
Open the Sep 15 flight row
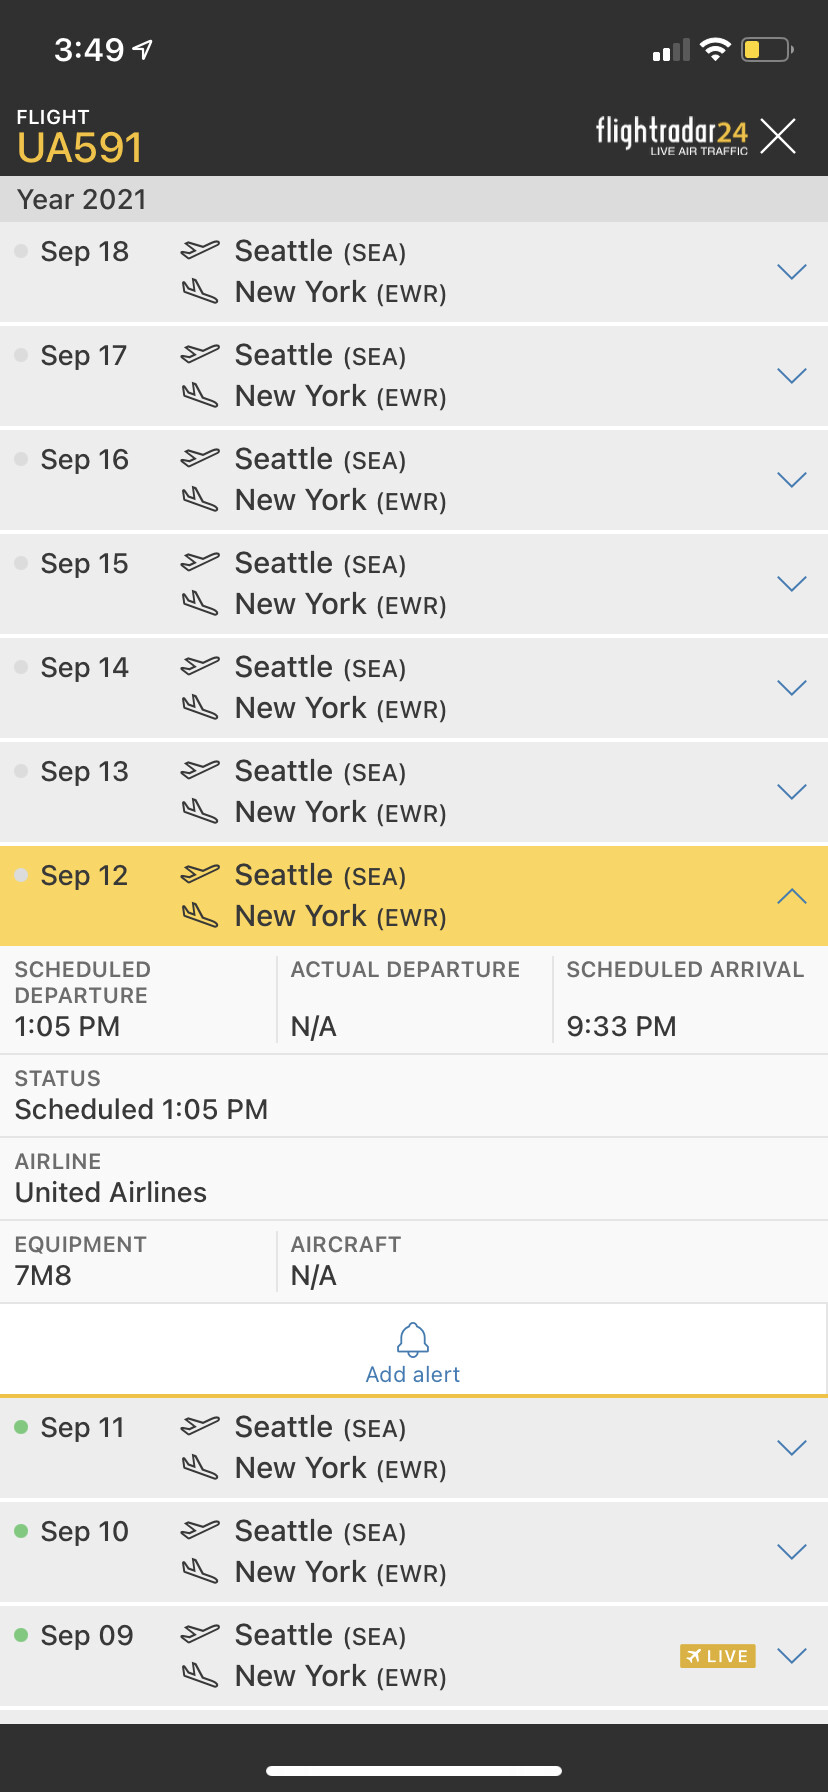(x=400, y=584)
